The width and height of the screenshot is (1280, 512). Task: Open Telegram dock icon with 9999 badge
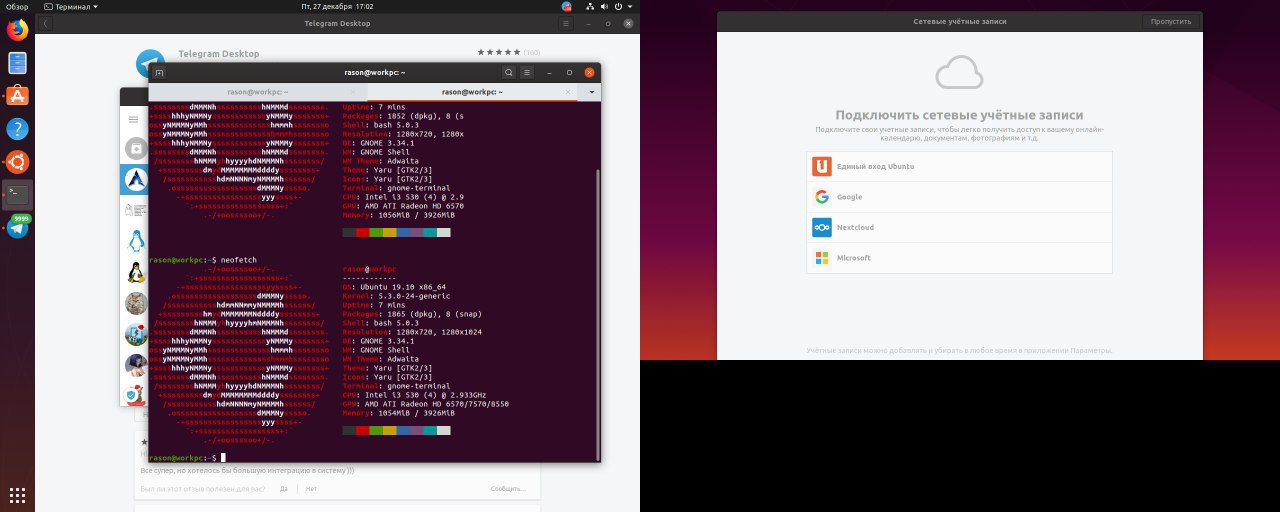(17, 228)
